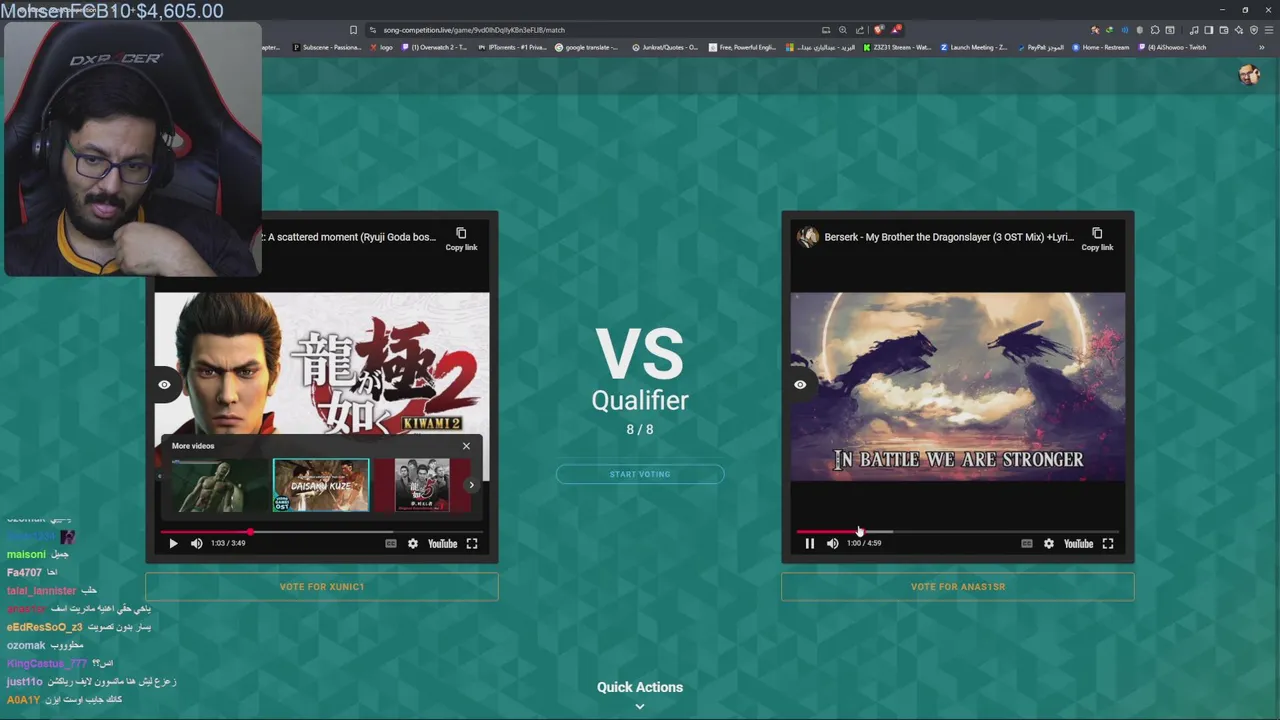Open the user profile avatar top right
Image resolution: width=1280 pixels, height=720 pixels.
point(1248,75)
